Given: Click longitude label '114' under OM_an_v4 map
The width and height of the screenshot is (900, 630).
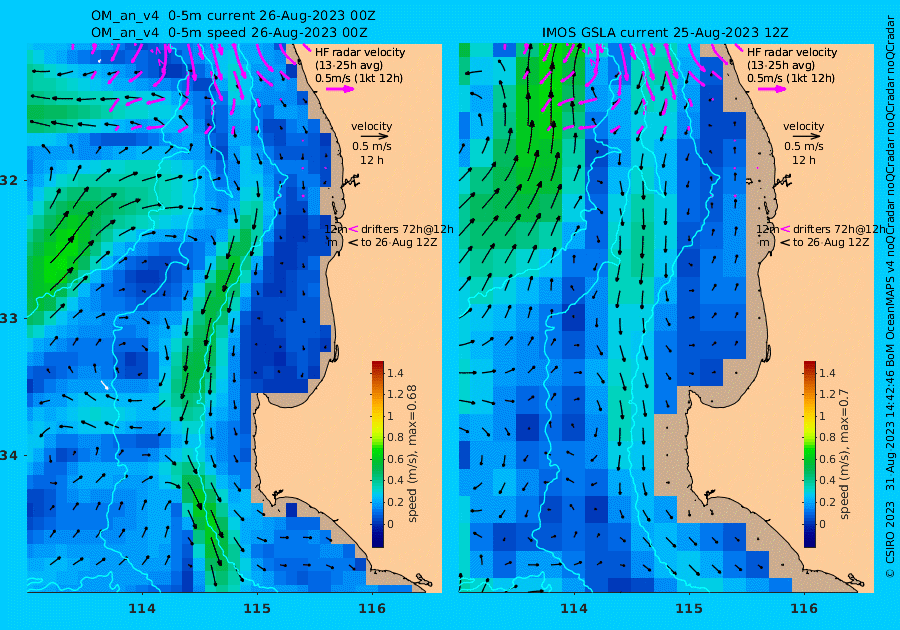Looking at the screenshot, I should [x=142, y=609].
